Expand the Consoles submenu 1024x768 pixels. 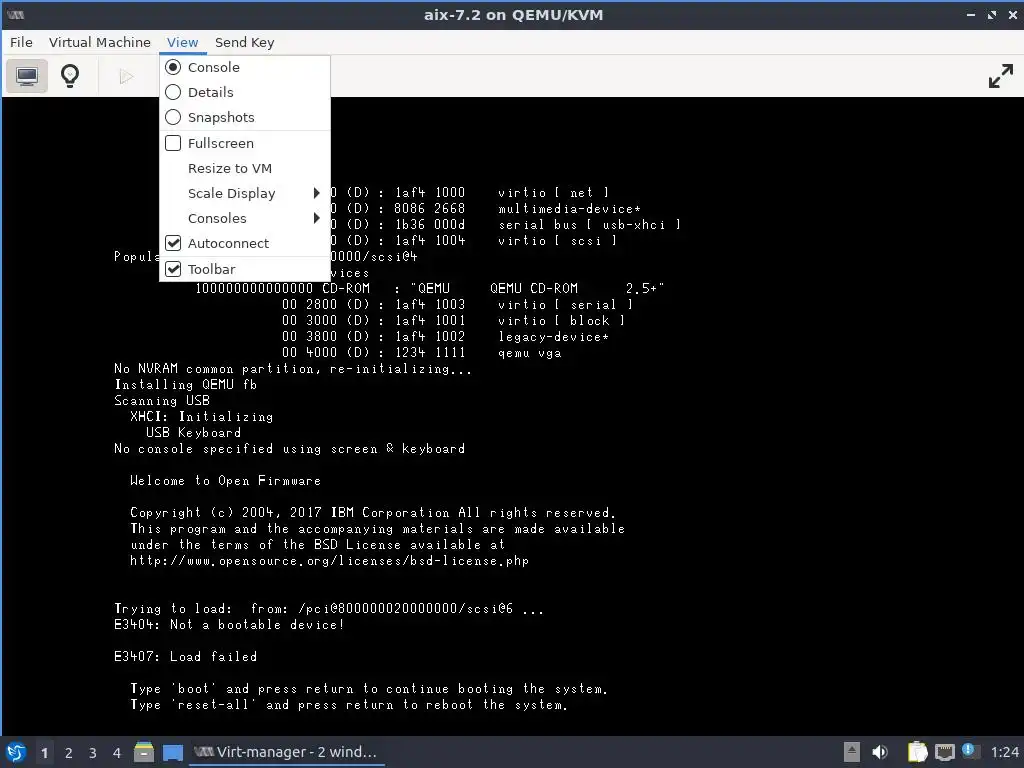245,218
